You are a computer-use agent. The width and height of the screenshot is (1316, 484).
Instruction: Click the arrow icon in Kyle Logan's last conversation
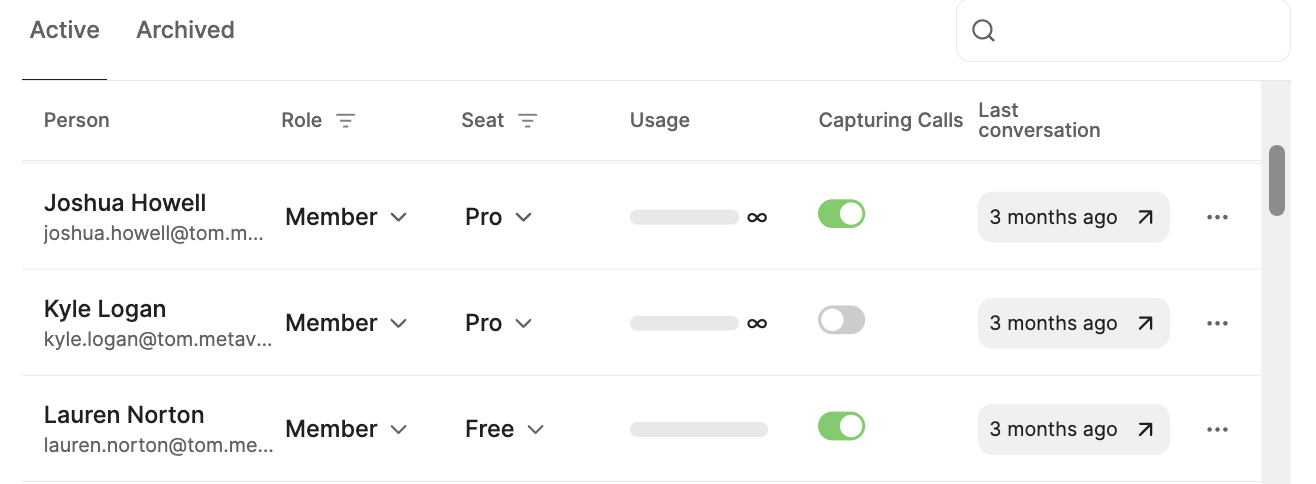pos(1146,323)
